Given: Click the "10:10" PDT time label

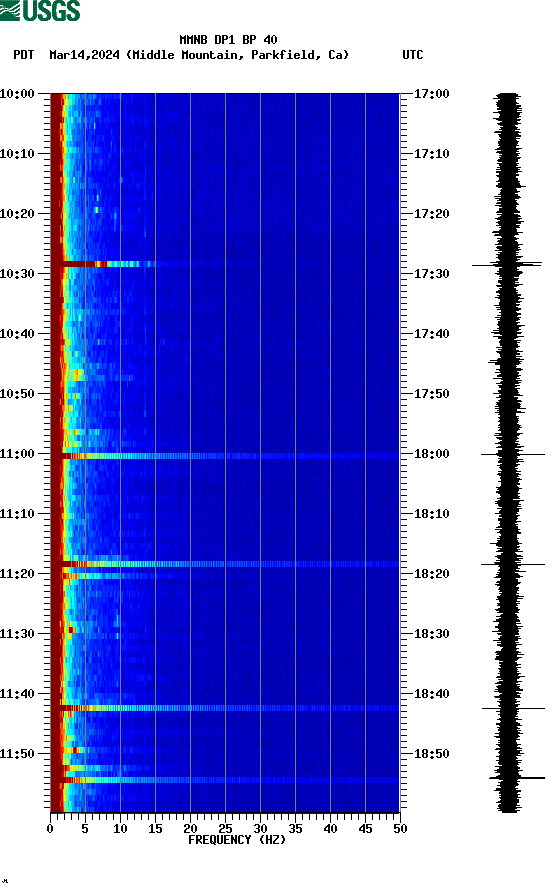Looking at the screenshot, I should (17, 154).
